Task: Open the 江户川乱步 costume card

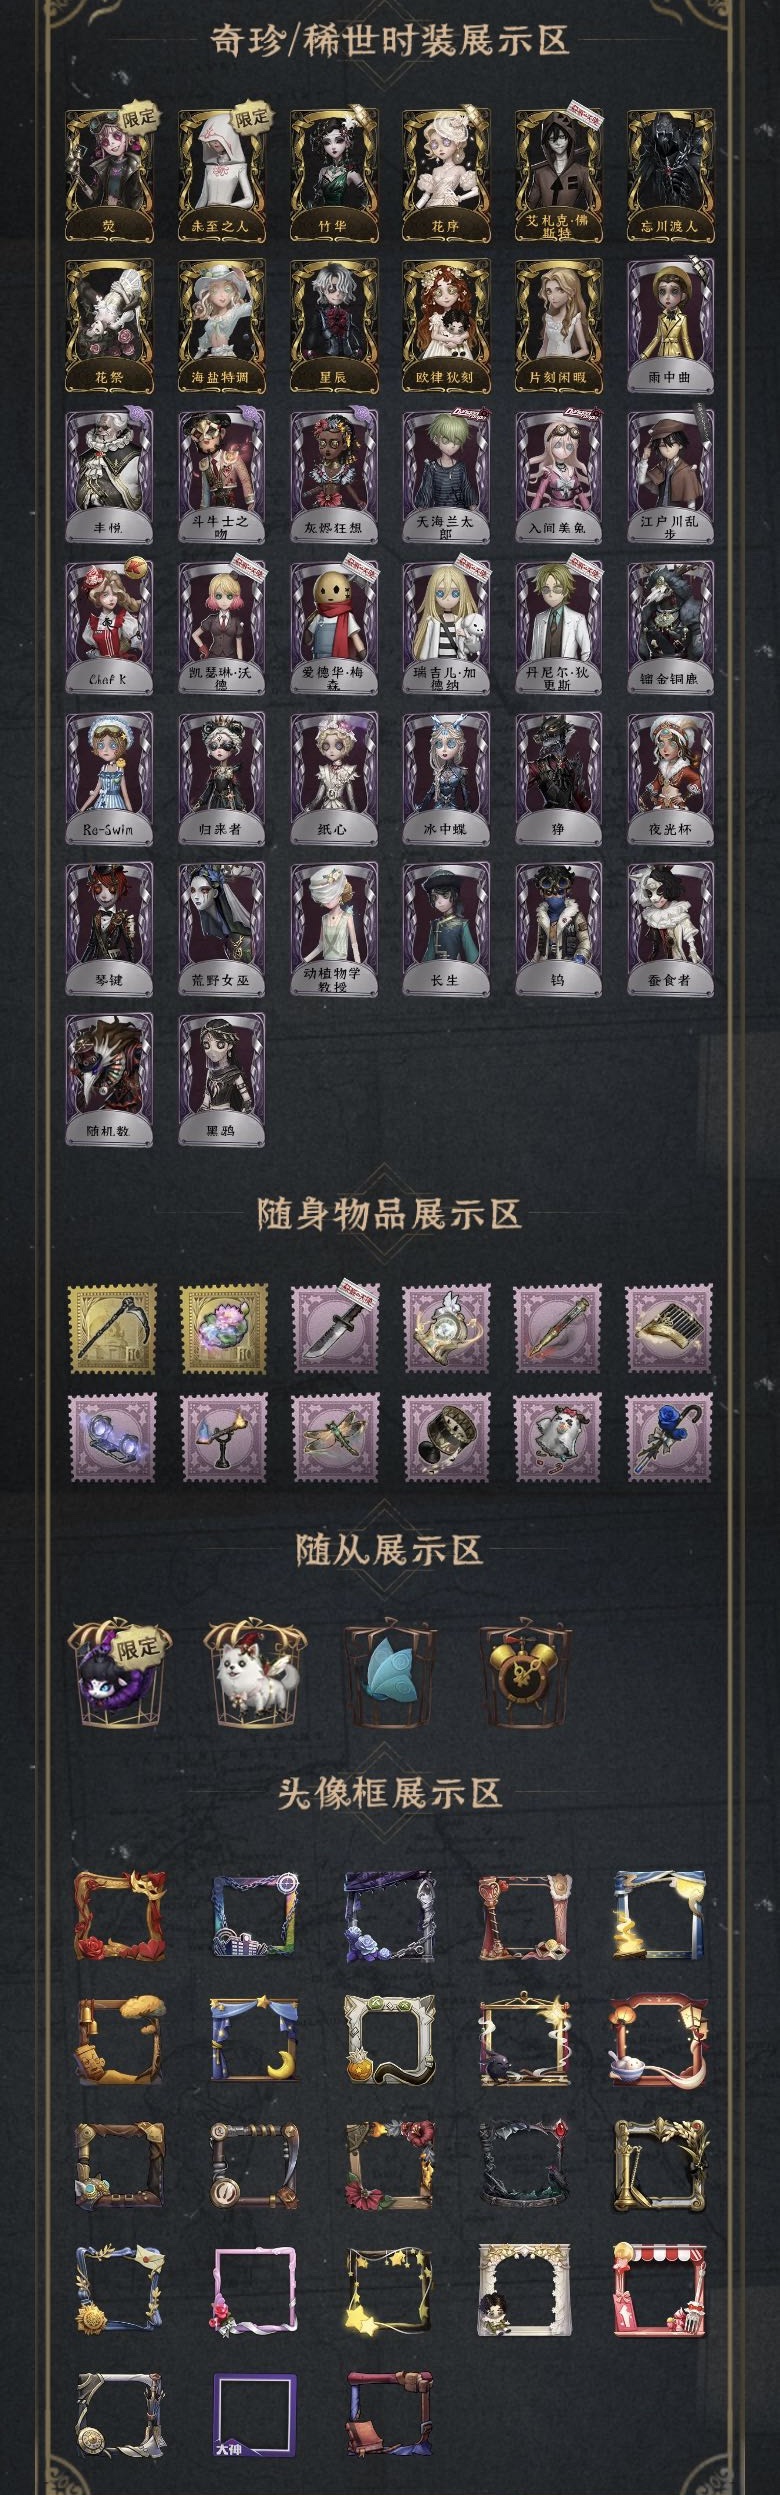Action: click(670, 476)
